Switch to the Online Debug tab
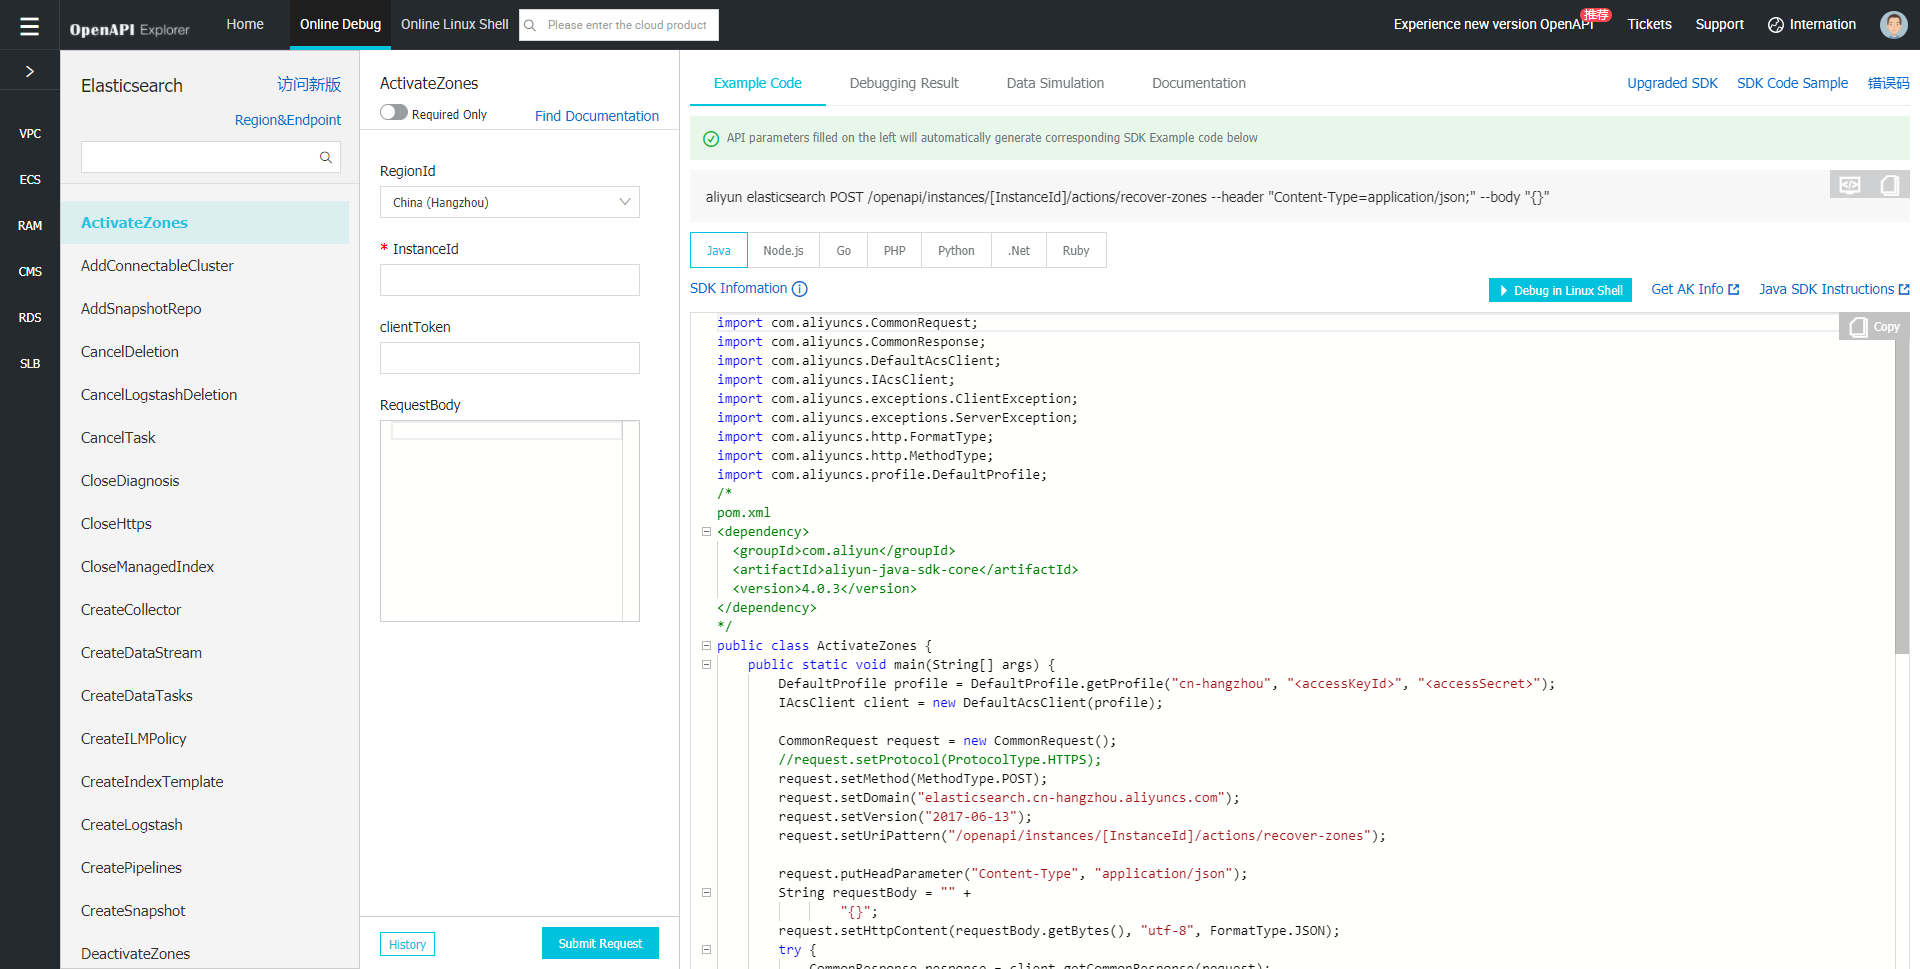Viewport: 1920px width, 969px height. tap(340, 24)
